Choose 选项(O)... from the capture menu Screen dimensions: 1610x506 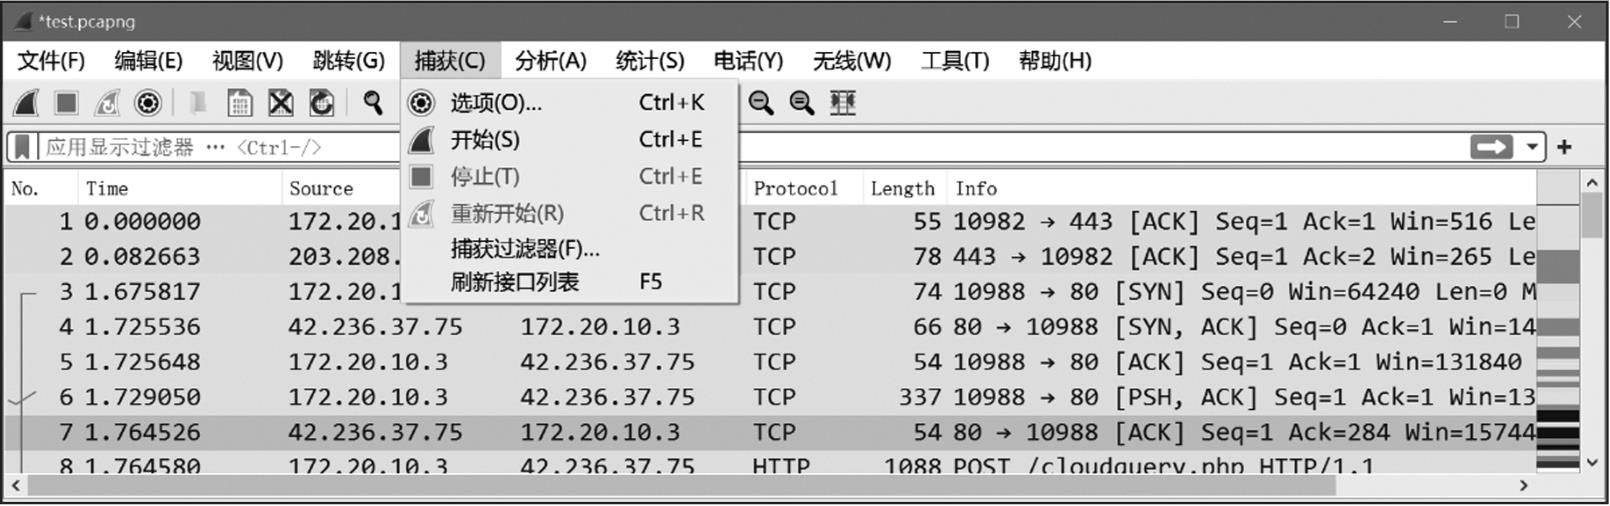coord(496,103)
